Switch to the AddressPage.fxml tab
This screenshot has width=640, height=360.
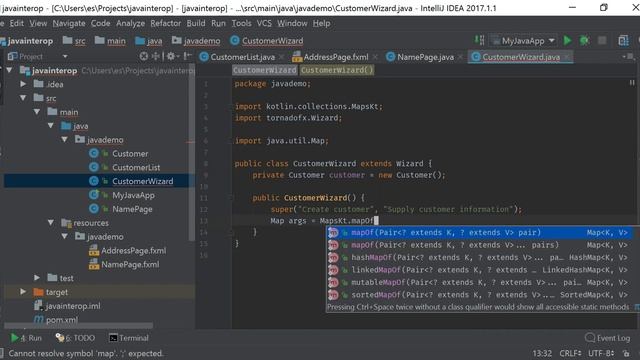(x=336, y=57)
